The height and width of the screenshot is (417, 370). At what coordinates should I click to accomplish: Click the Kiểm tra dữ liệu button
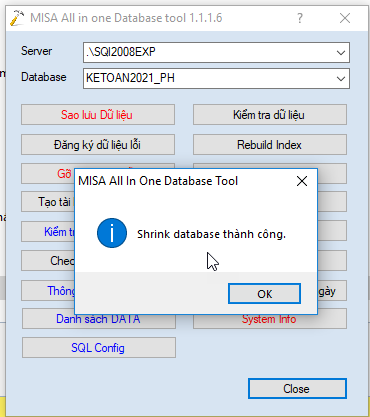(x=270, y=115)
